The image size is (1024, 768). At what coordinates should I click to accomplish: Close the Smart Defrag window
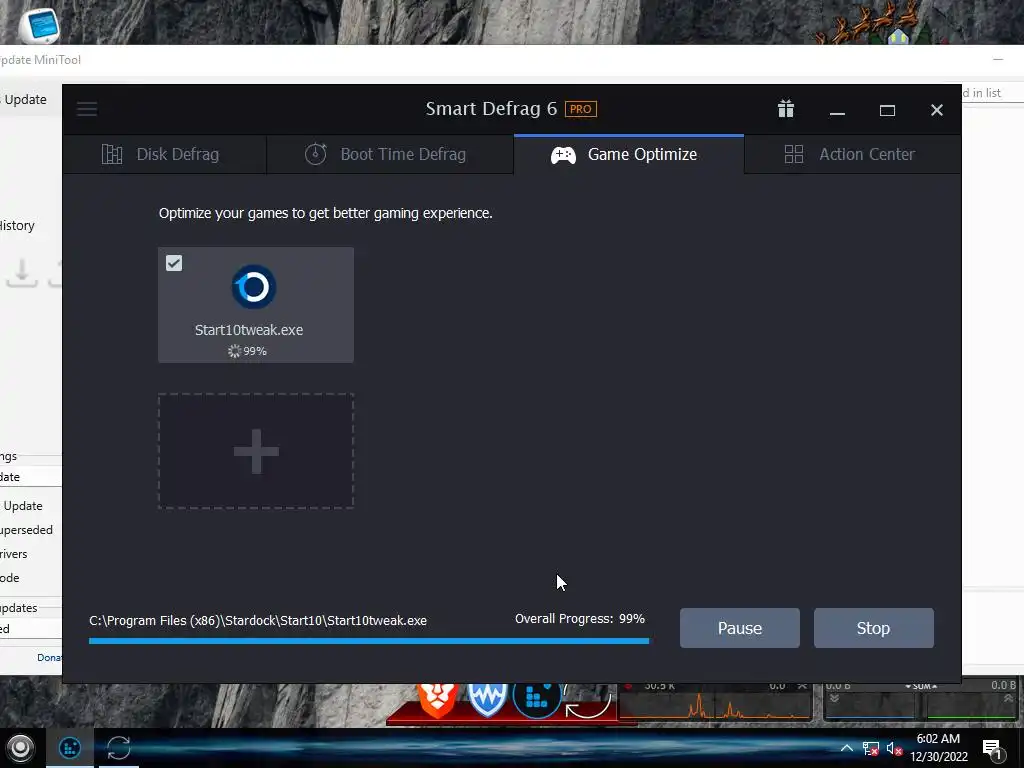pos(936,110)
